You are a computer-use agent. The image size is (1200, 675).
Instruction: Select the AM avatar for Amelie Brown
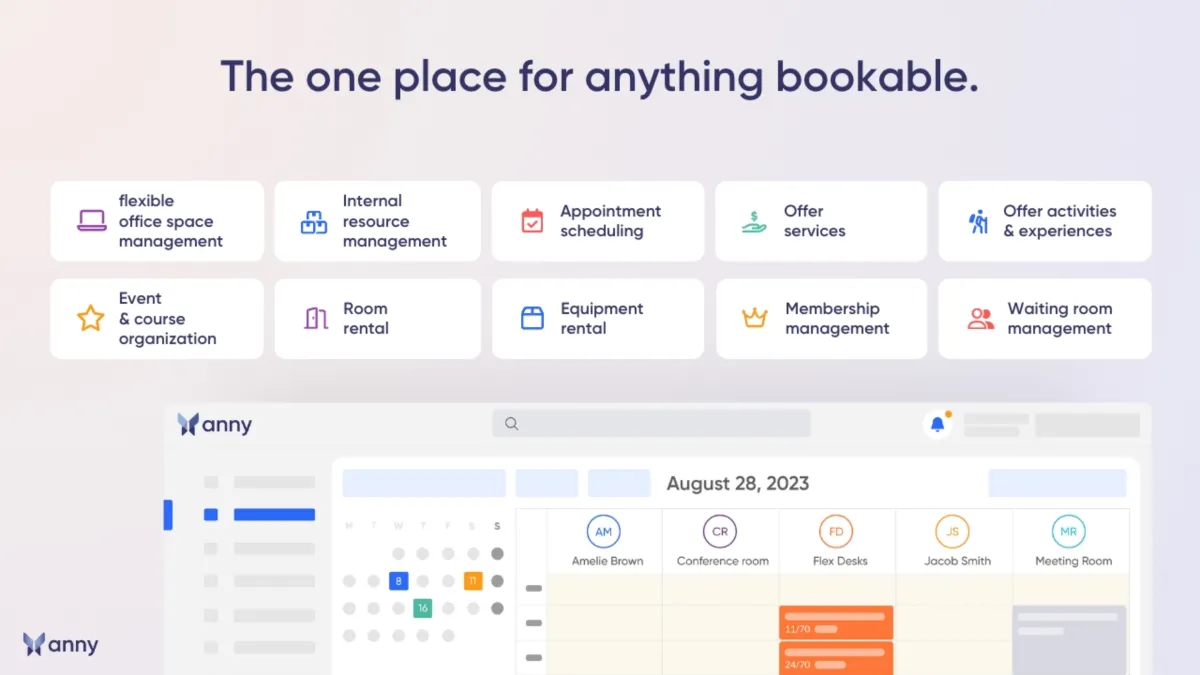(603, 532)
